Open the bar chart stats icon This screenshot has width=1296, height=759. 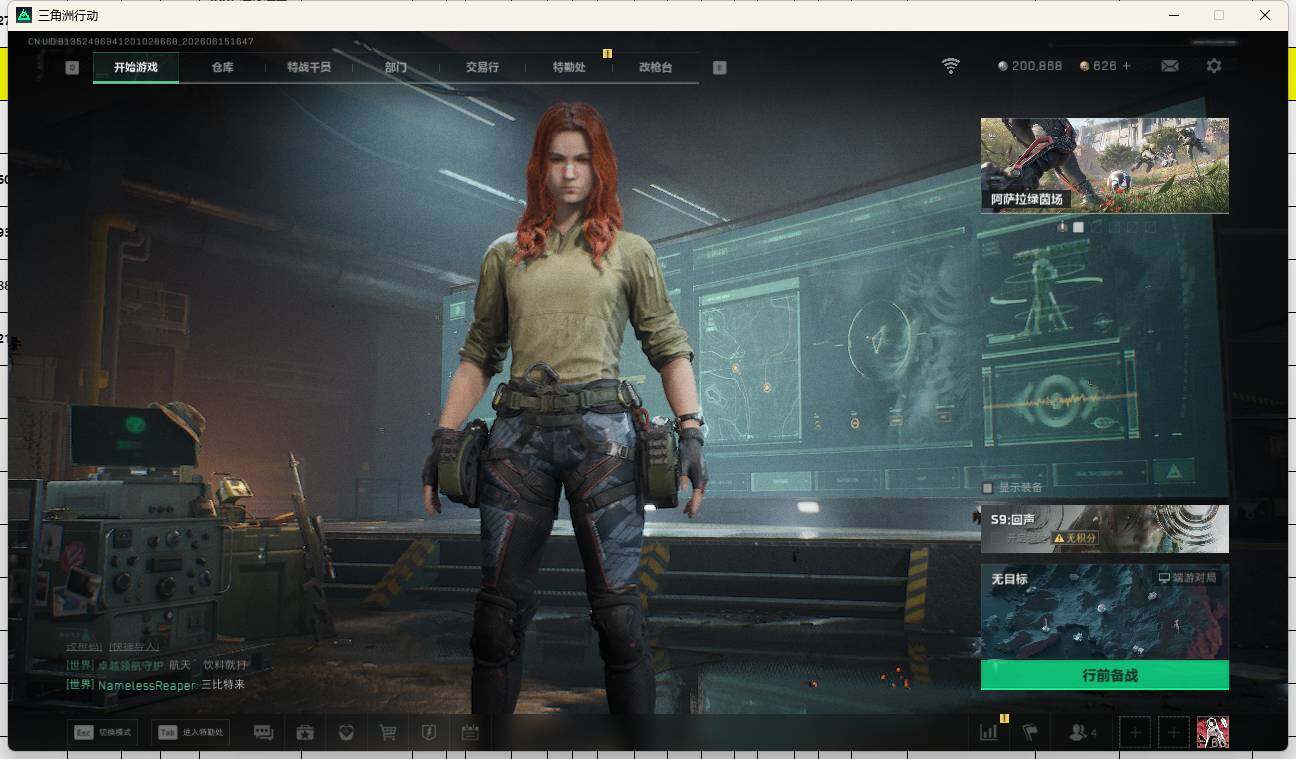(x=989, y=732)
